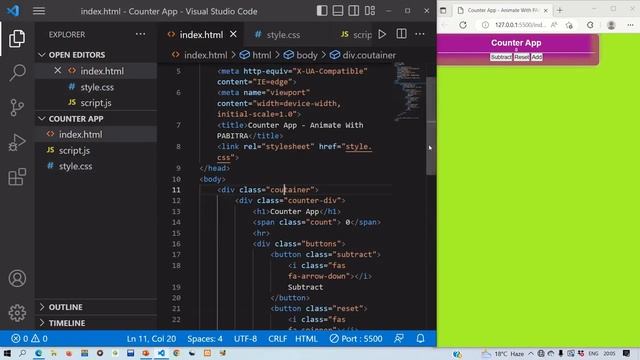Open the hamburger application menu
Viewport: 640px width, 360px height.
click(x=39, y=11)
